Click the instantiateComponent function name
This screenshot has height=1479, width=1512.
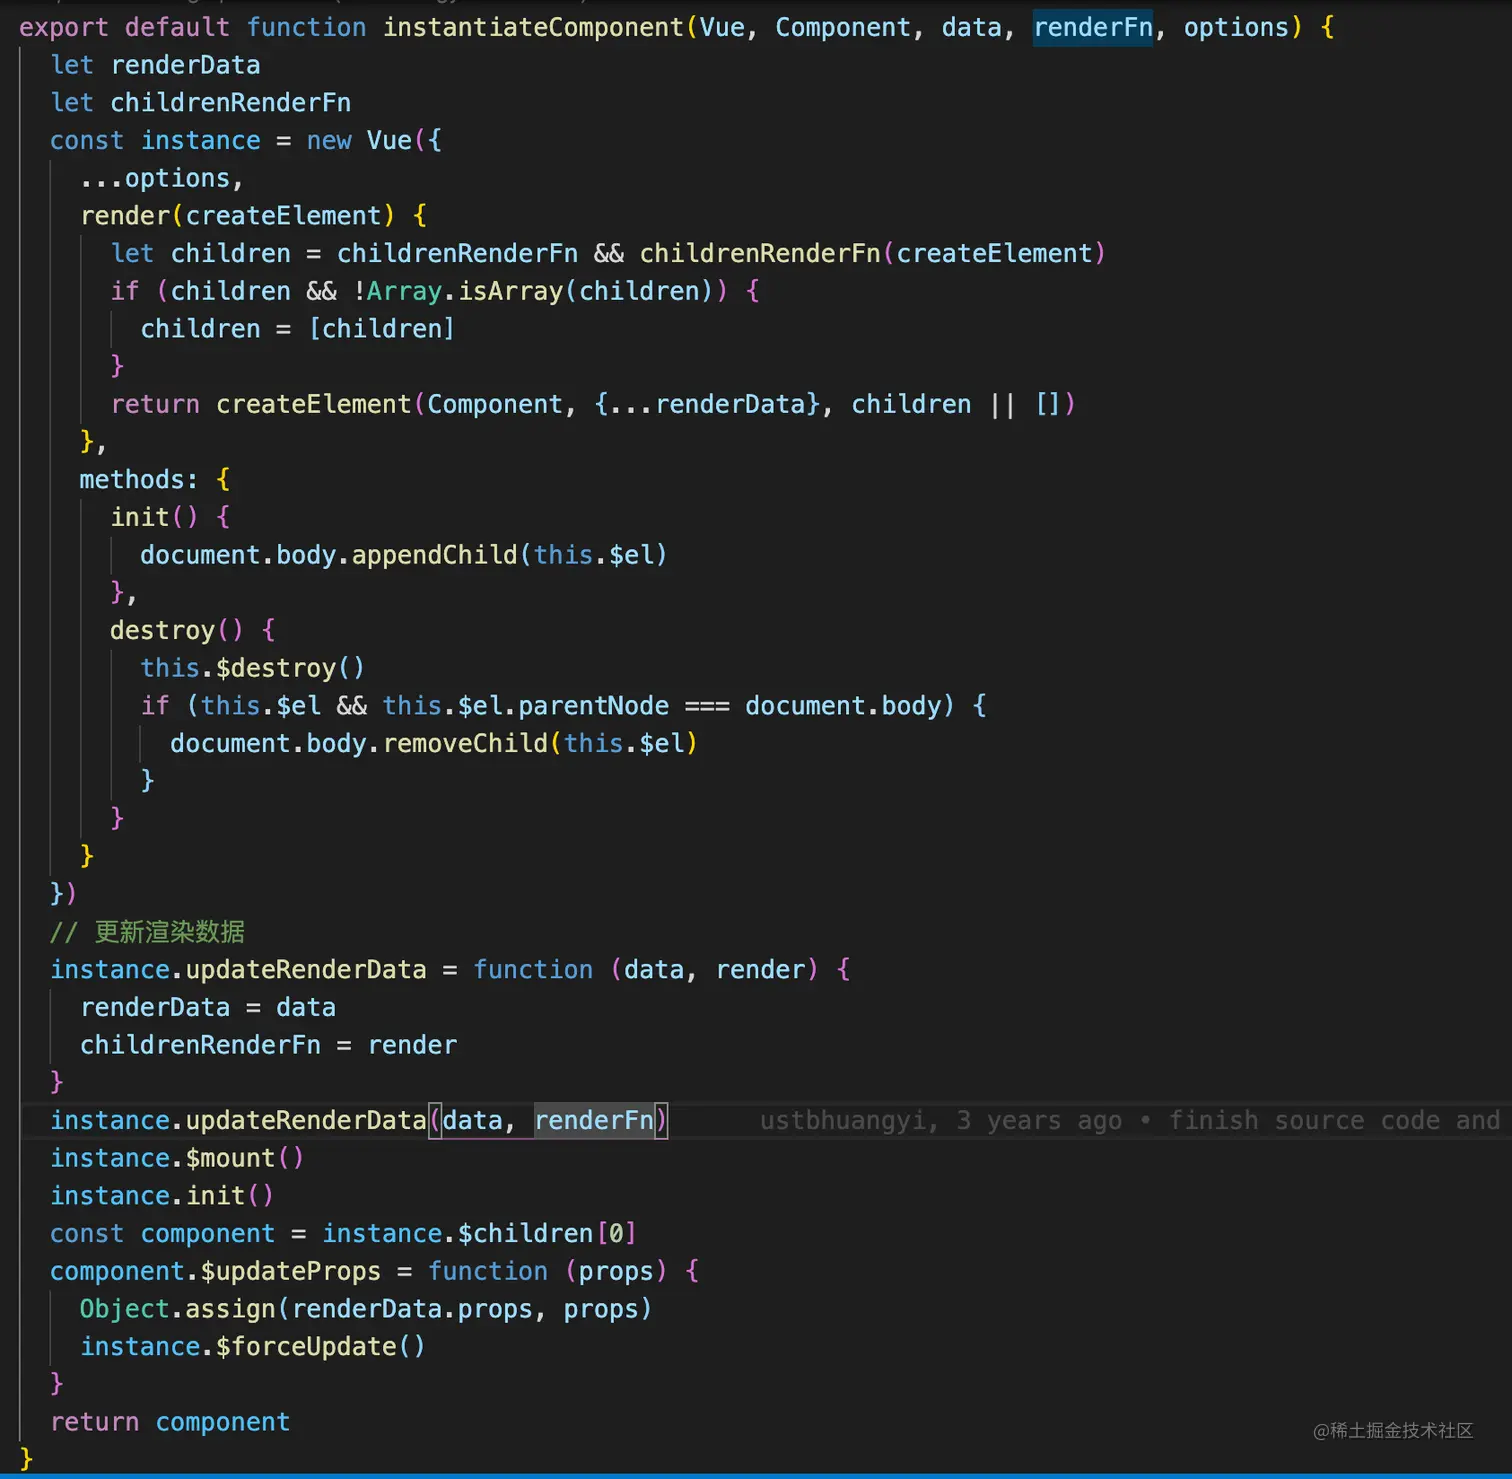(534, 27)
